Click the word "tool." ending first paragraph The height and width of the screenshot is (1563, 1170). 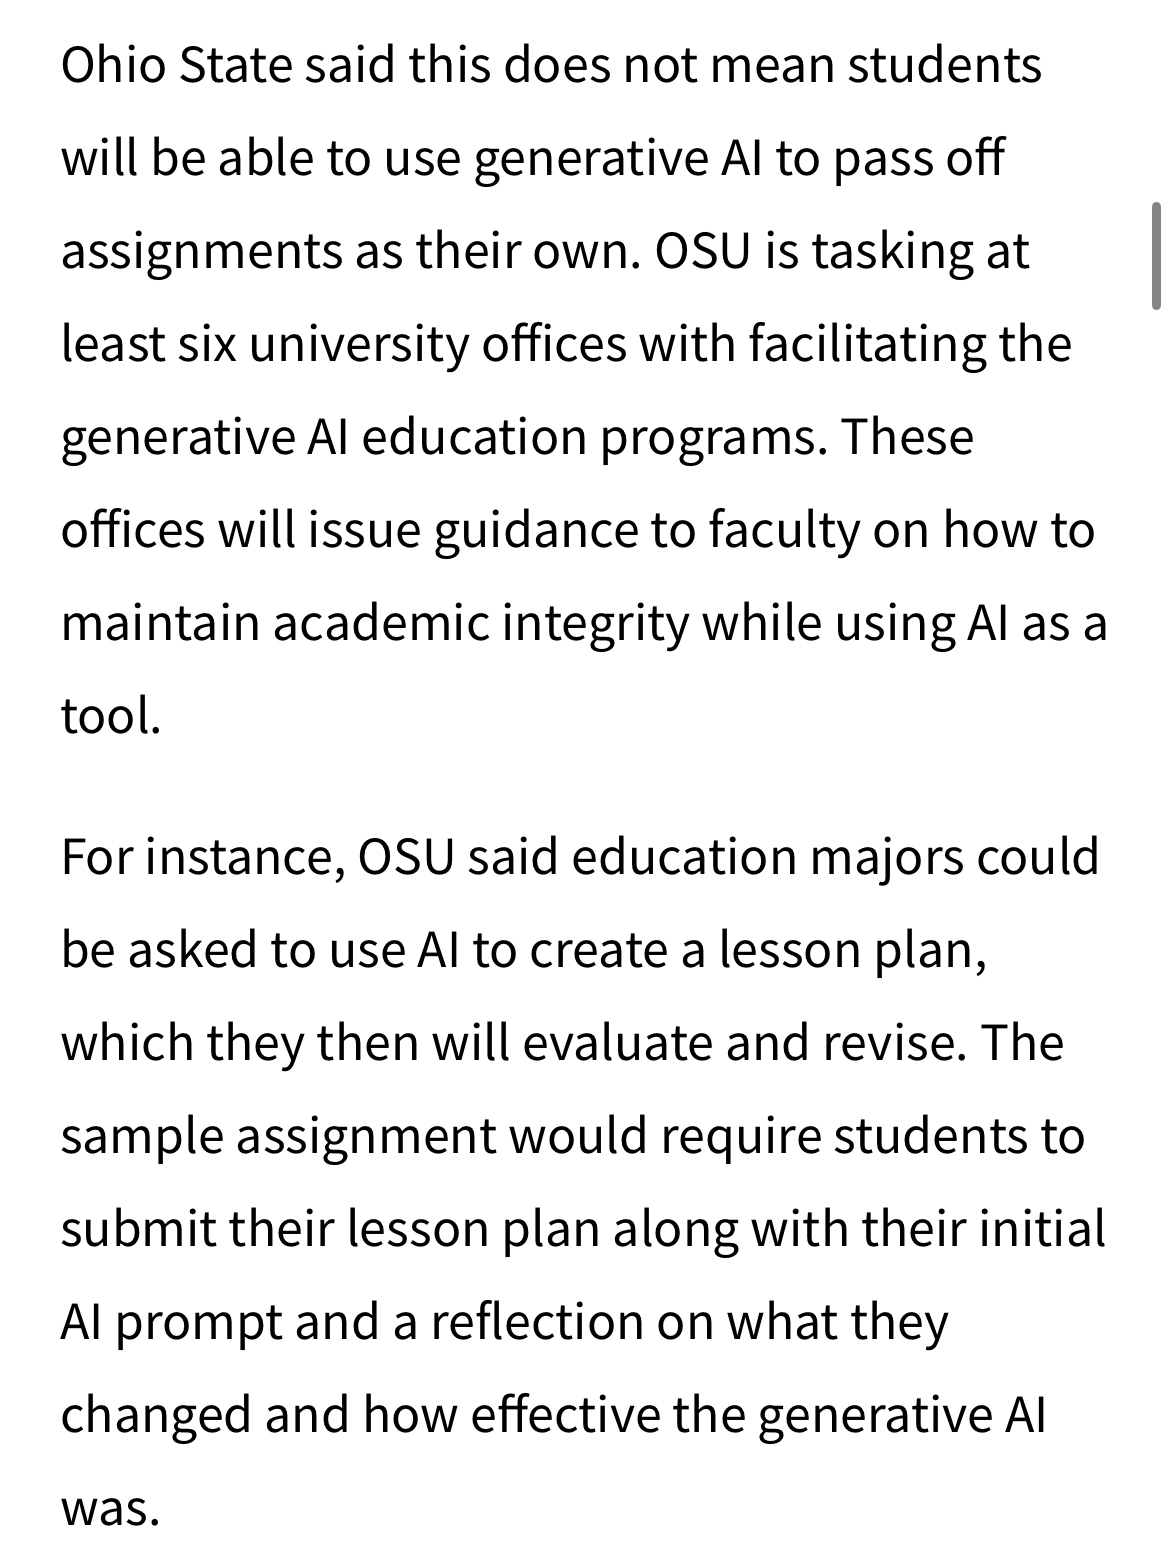click(111, 715)
